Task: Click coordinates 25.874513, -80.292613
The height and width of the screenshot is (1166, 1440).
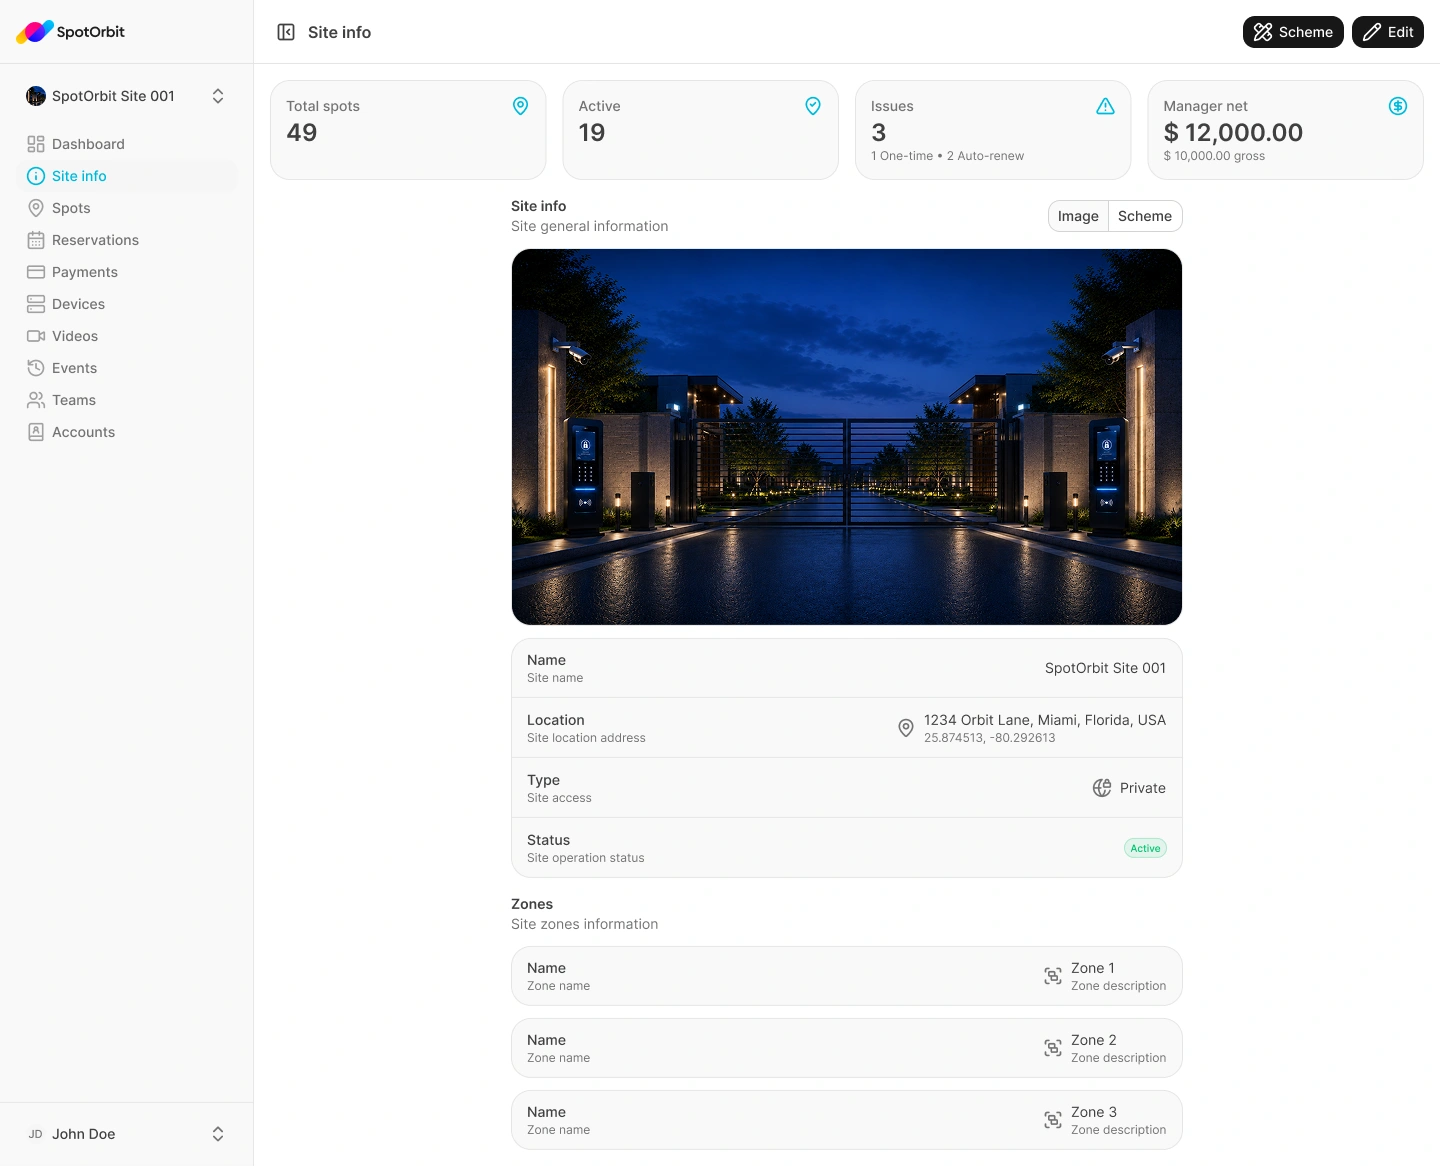Action: tap(990, 738)
